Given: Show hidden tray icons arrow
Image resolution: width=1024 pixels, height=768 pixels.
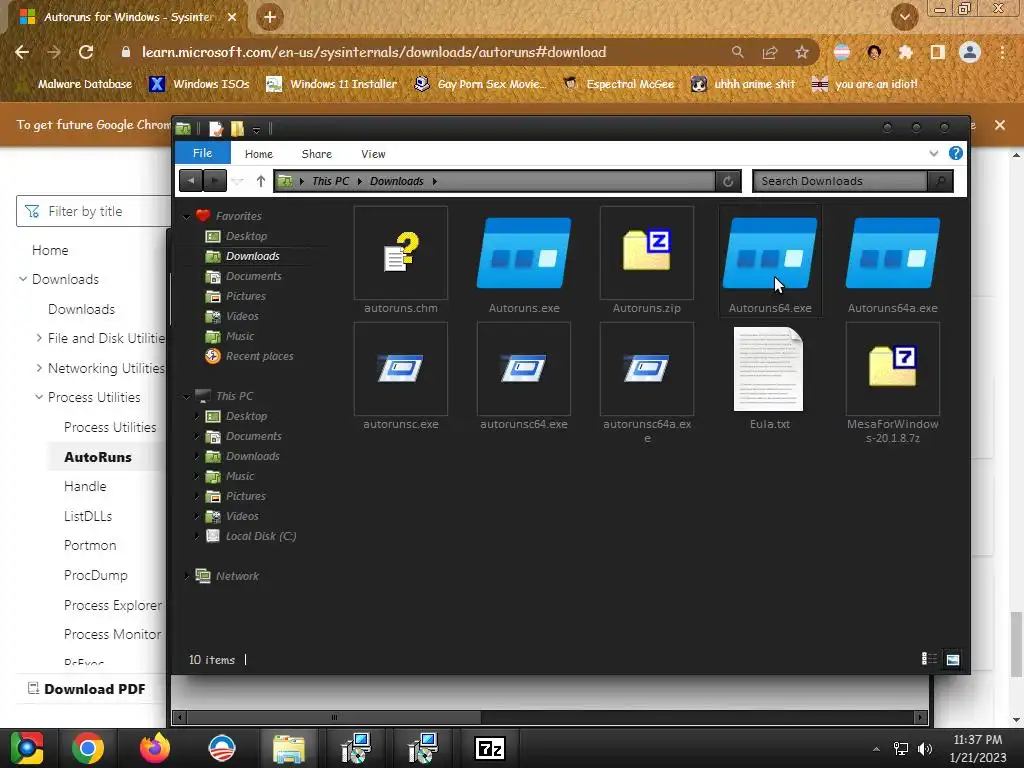Looking at the screenshot, I should pyautogui.click(x=876, y=749).
